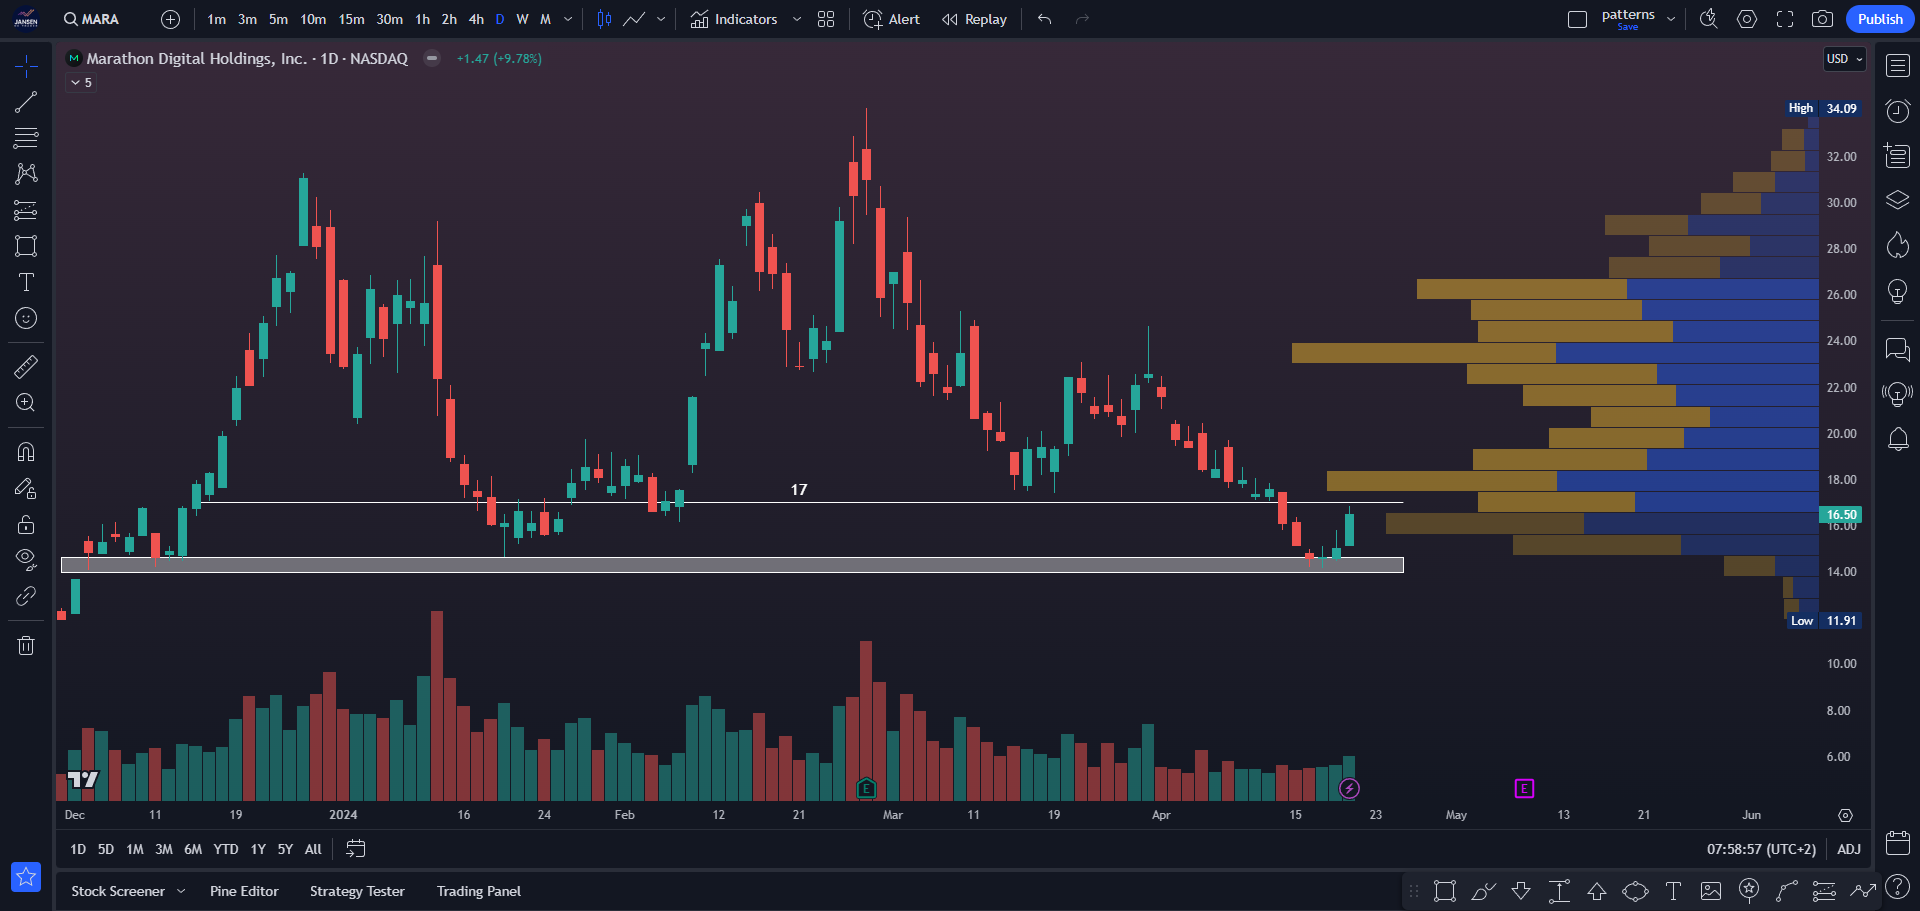The height and width of the screenshot is (911, 1920).
Task: Open the Pine Editor tab
Action: click(x=244, y=891)
